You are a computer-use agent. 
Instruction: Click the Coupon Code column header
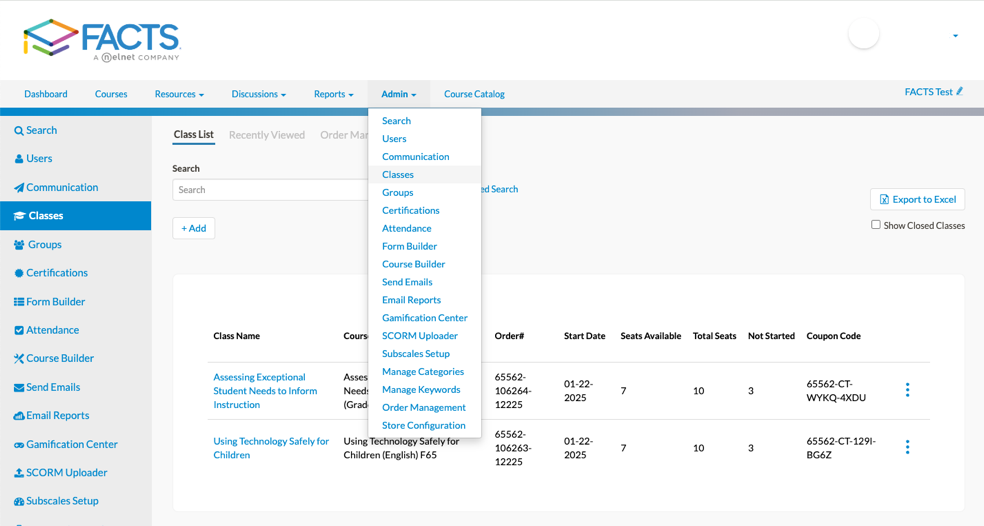[x=833, y=336]
